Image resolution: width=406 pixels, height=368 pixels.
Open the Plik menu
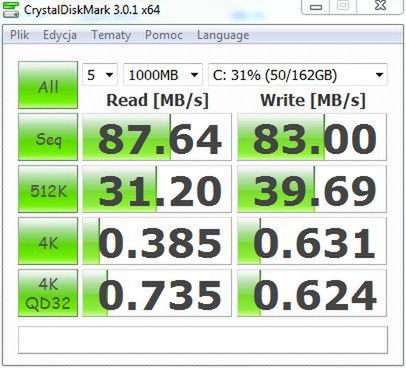[x=19, y=35]
